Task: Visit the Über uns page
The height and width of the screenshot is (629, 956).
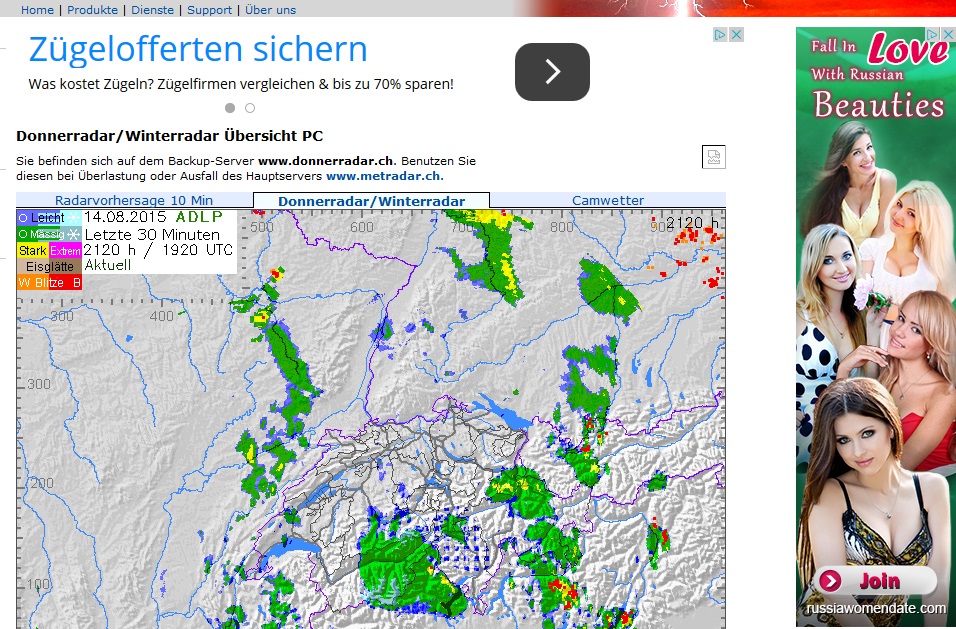Action: 270,10
